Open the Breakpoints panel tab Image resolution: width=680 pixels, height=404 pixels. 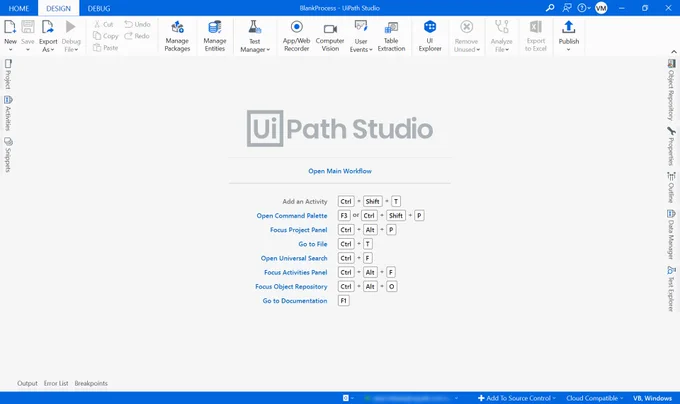tap(91, 383)
